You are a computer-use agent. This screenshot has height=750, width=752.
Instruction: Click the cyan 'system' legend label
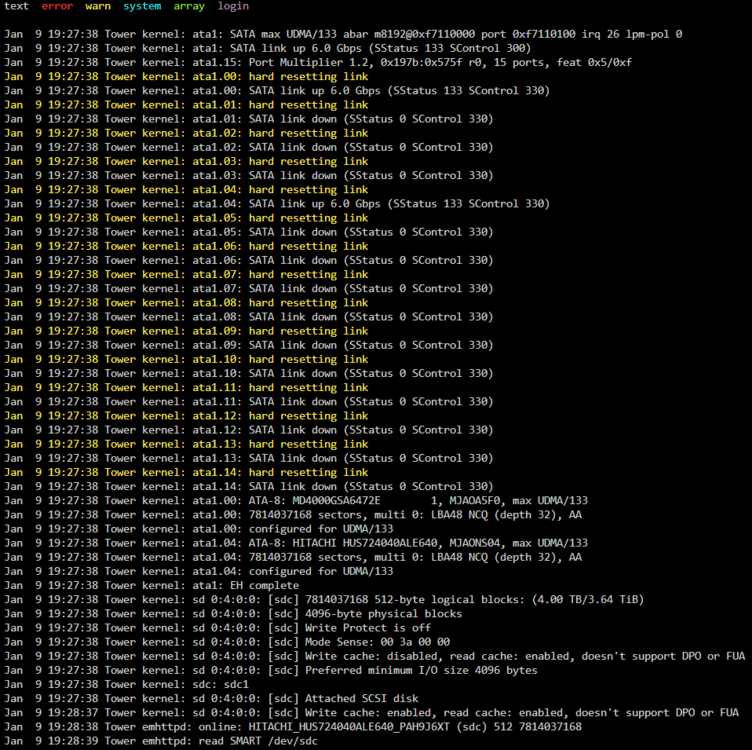(142, 6)
